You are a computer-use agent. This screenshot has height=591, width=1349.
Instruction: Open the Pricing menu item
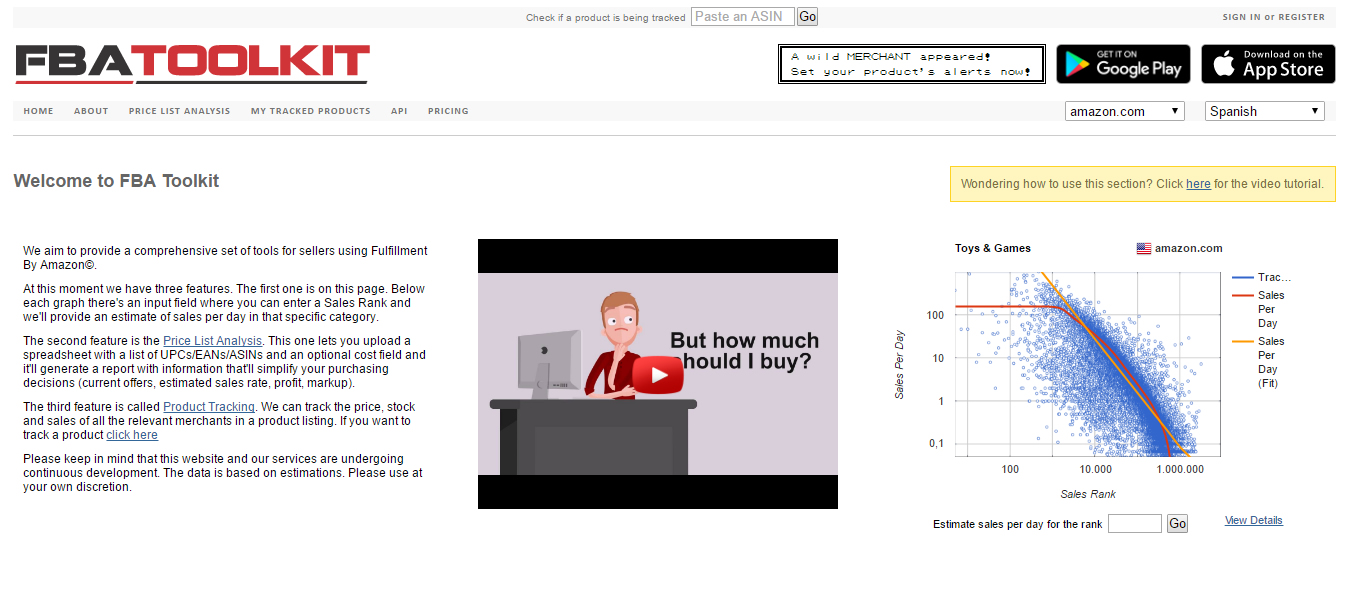coord(448,111)
